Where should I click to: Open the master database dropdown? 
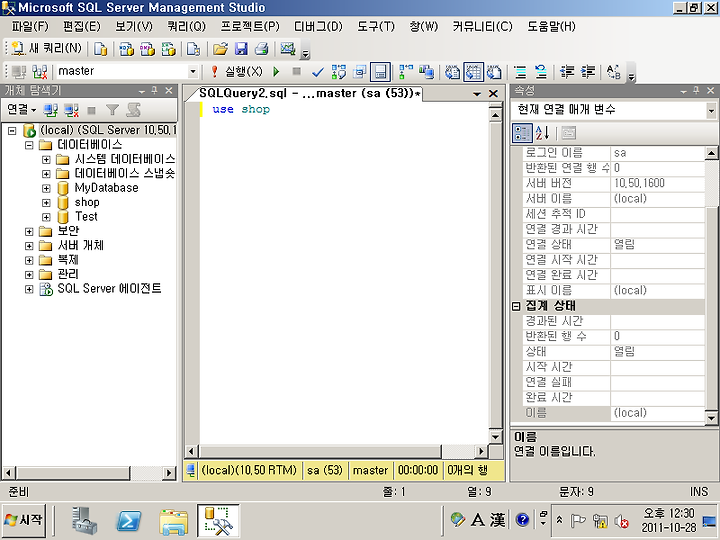tap(193, 72)
